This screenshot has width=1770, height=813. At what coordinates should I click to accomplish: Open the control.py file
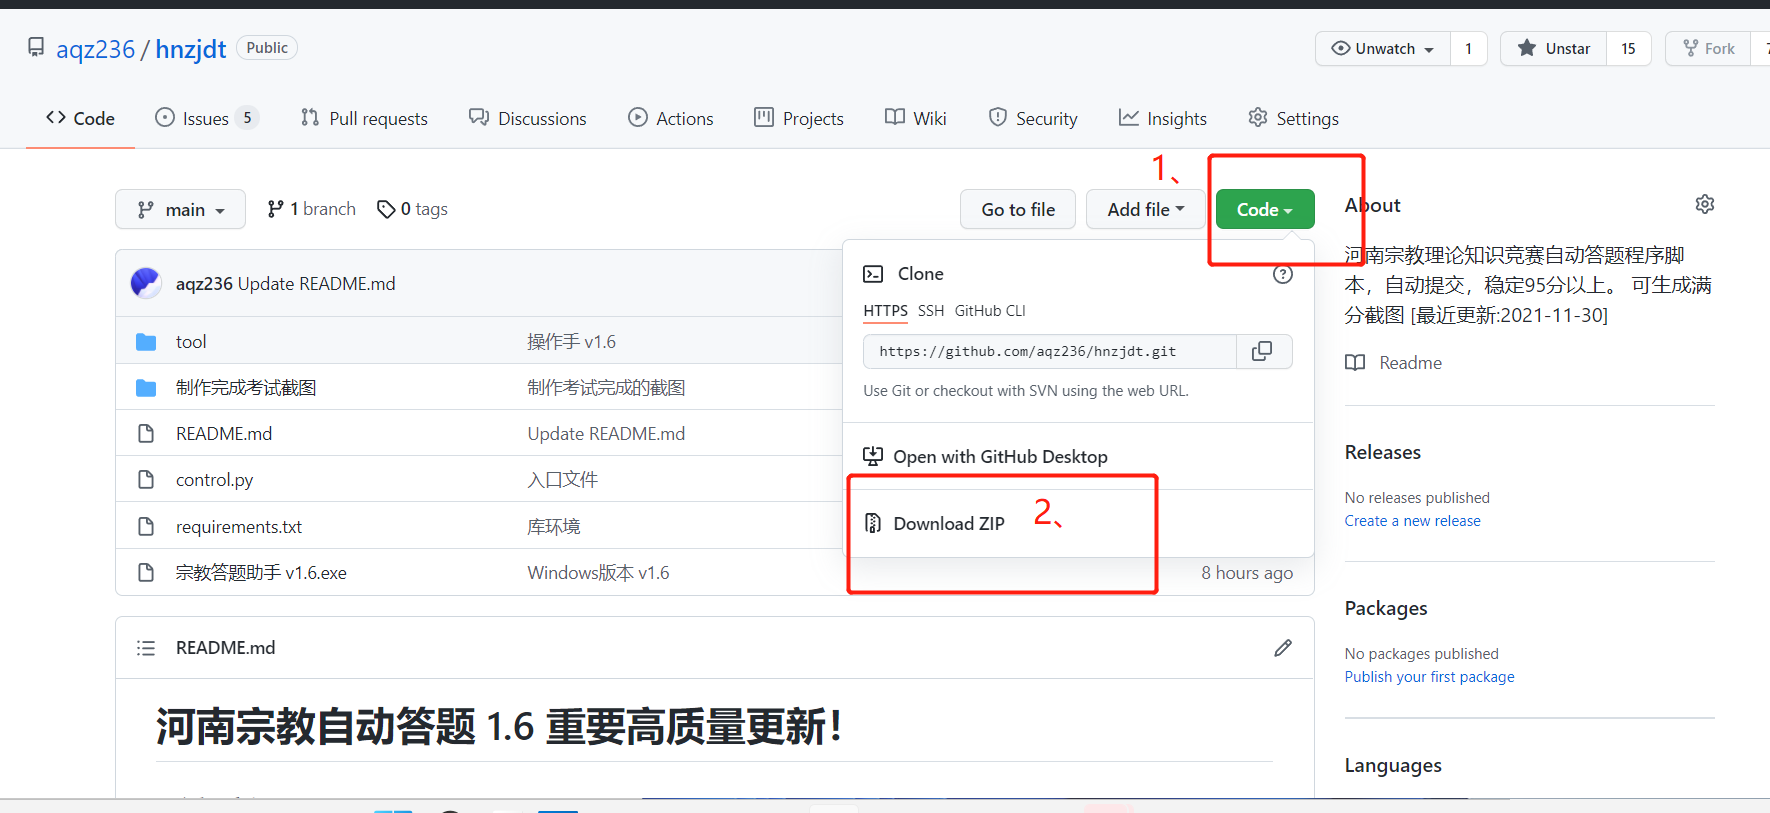tap(214, 480)
